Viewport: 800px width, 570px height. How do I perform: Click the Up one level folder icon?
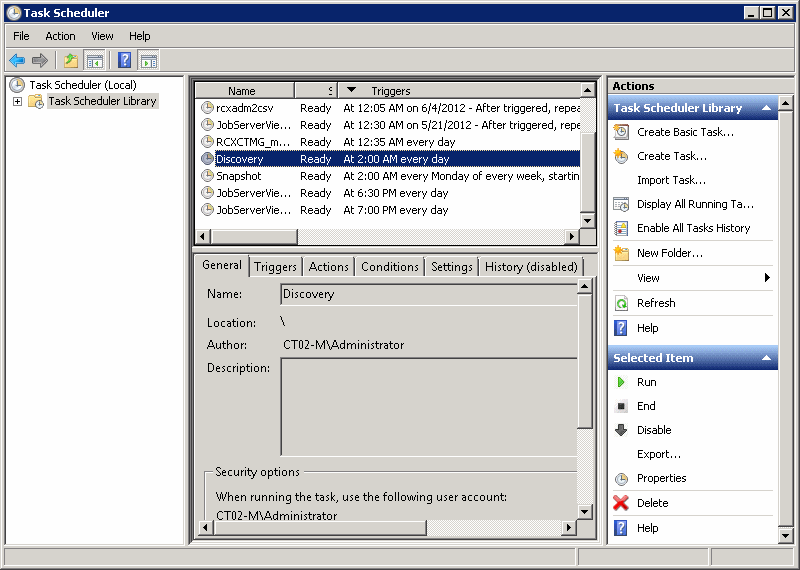coord(71,60)
